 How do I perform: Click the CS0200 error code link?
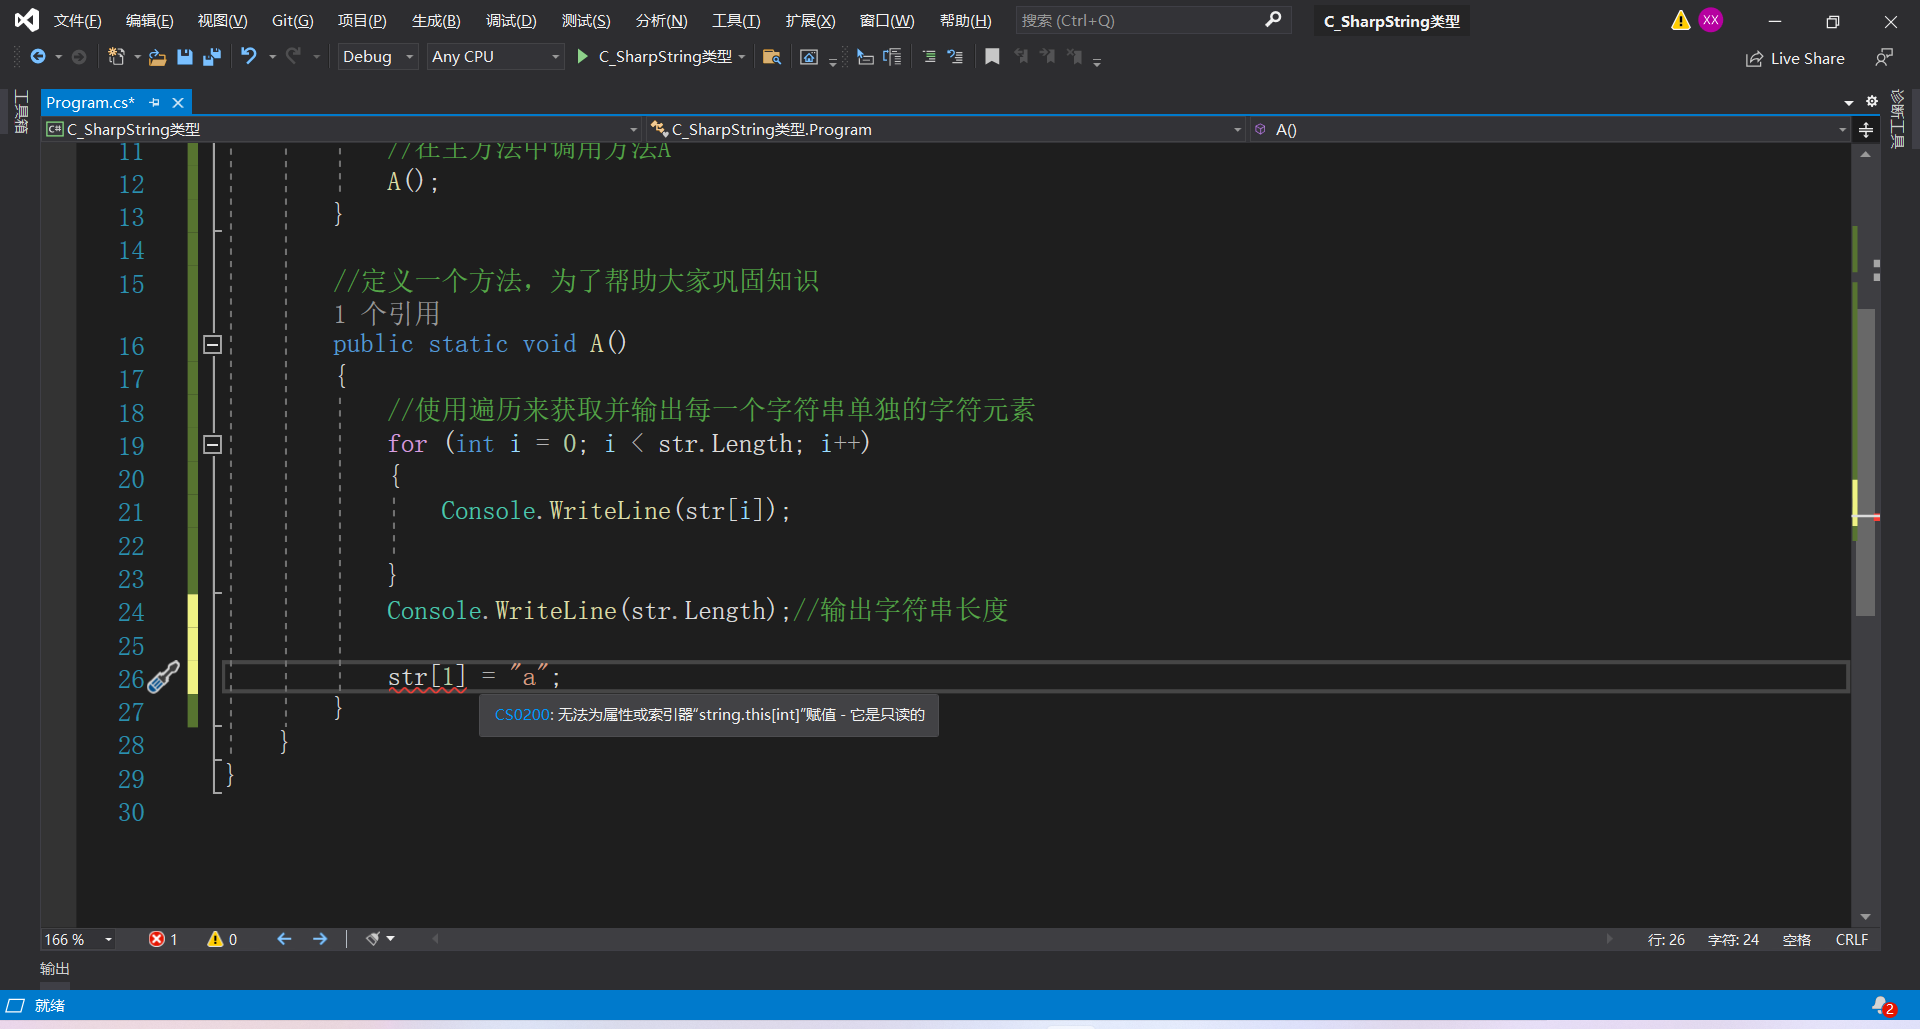[x=522, y=715]
